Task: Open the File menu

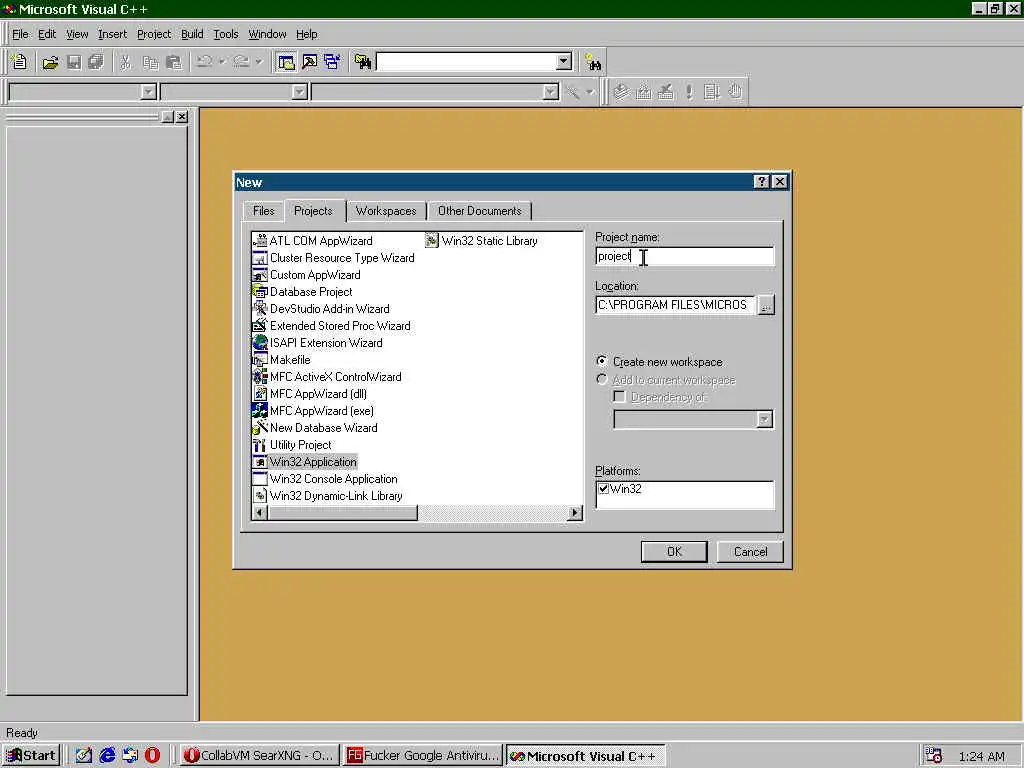Action: point(20,34)
